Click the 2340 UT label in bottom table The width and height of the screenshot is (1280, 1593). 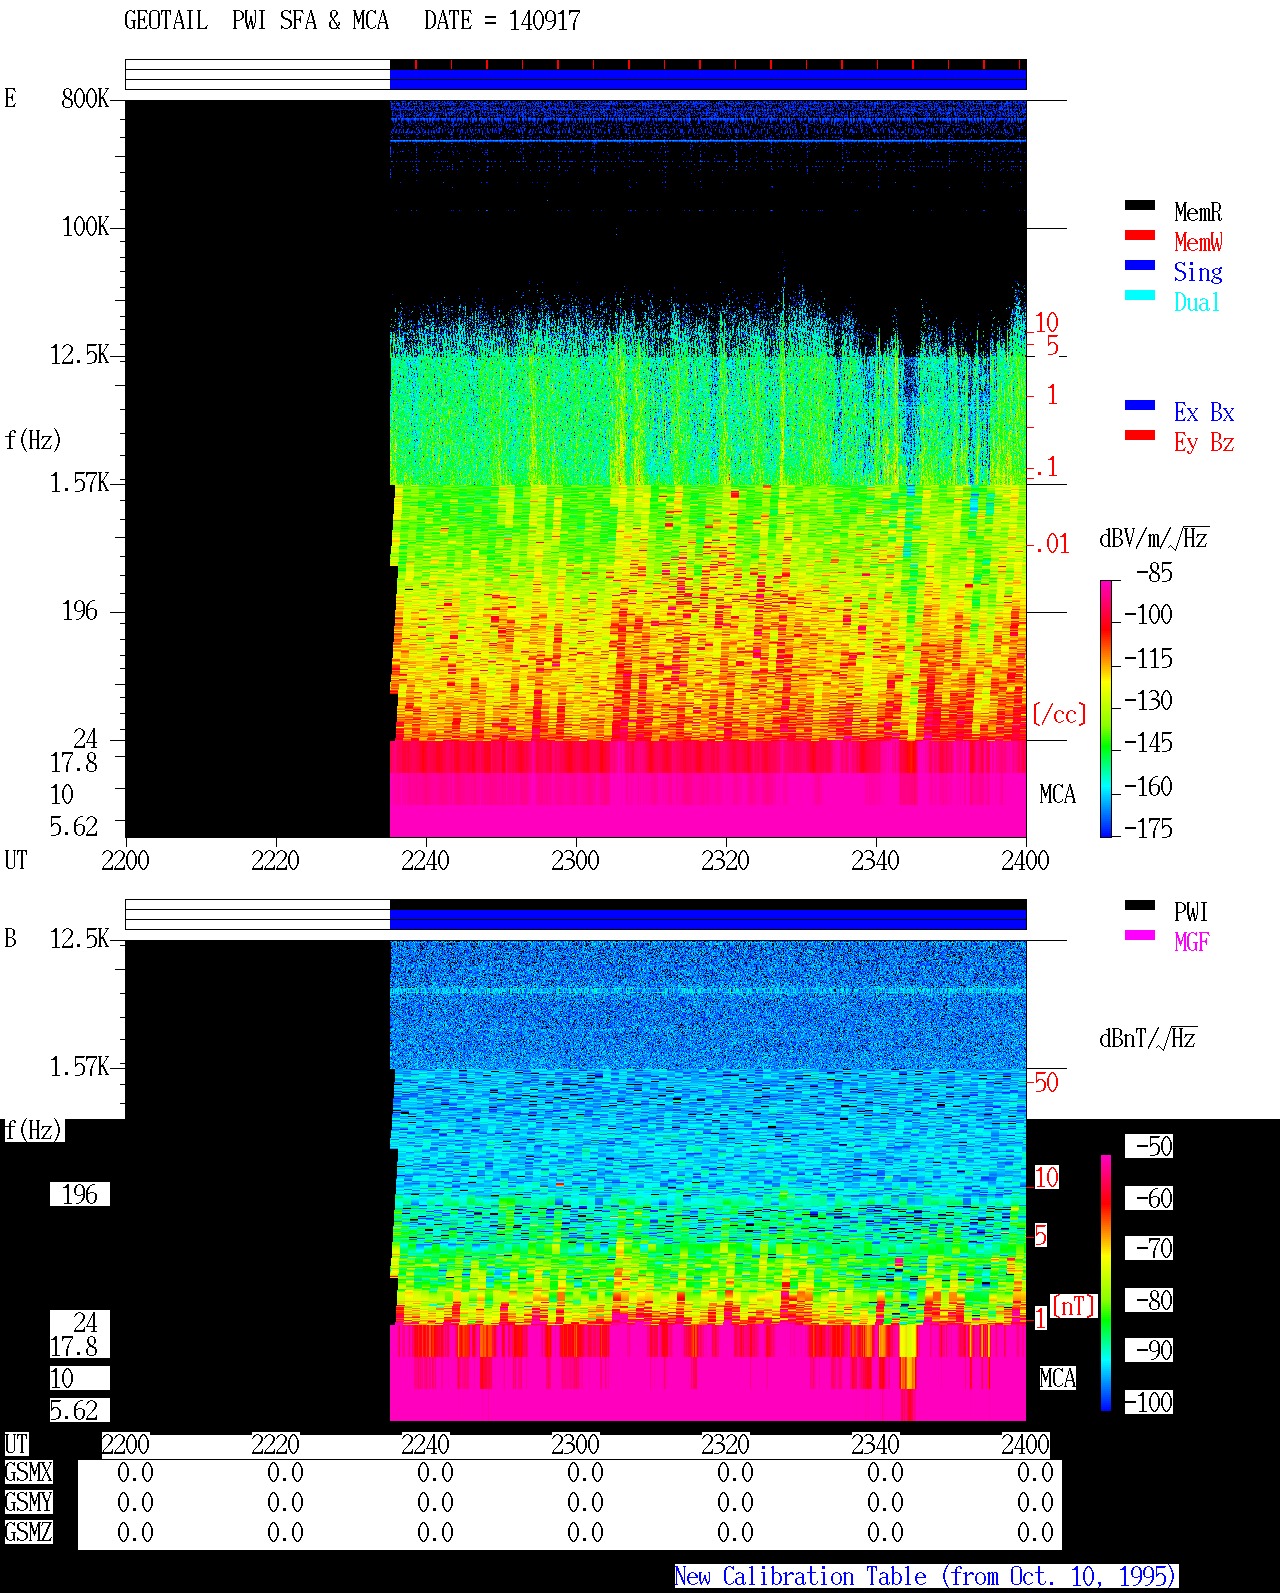click(875, 1444)
